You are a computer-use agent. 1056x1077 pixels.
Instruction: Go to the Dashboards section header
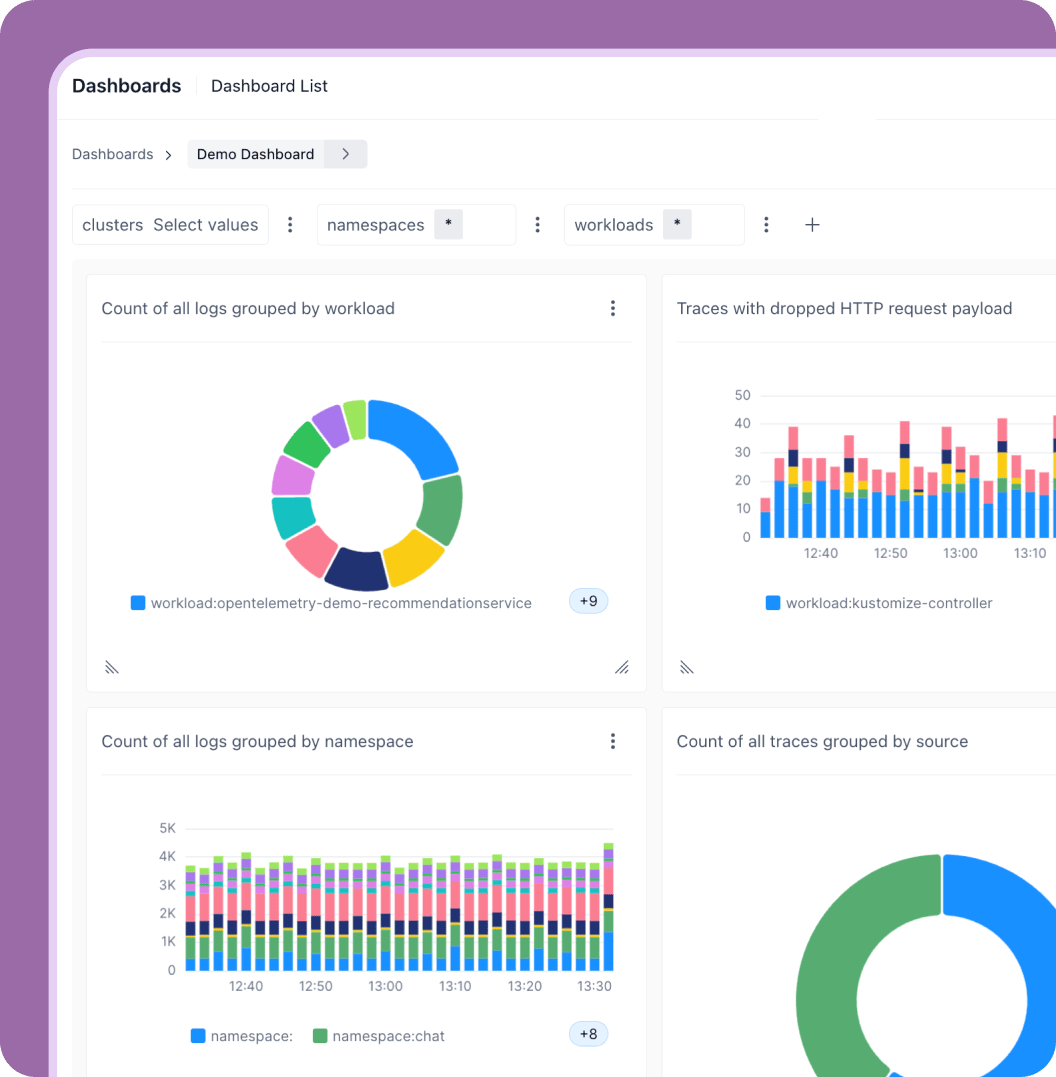point(126,86)
